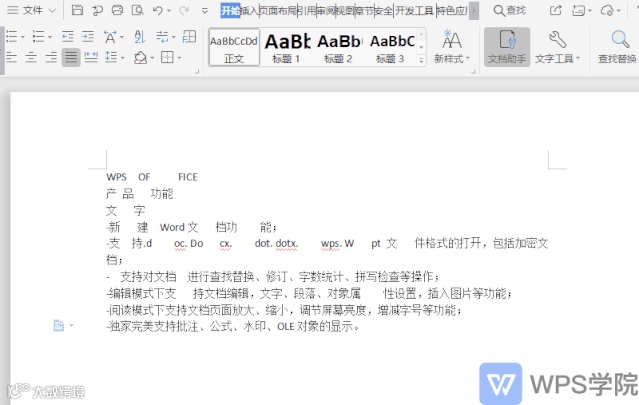This screenshot has height=405, width=639.
Task: Click the line spacing icon
Action: coord(111,57)
